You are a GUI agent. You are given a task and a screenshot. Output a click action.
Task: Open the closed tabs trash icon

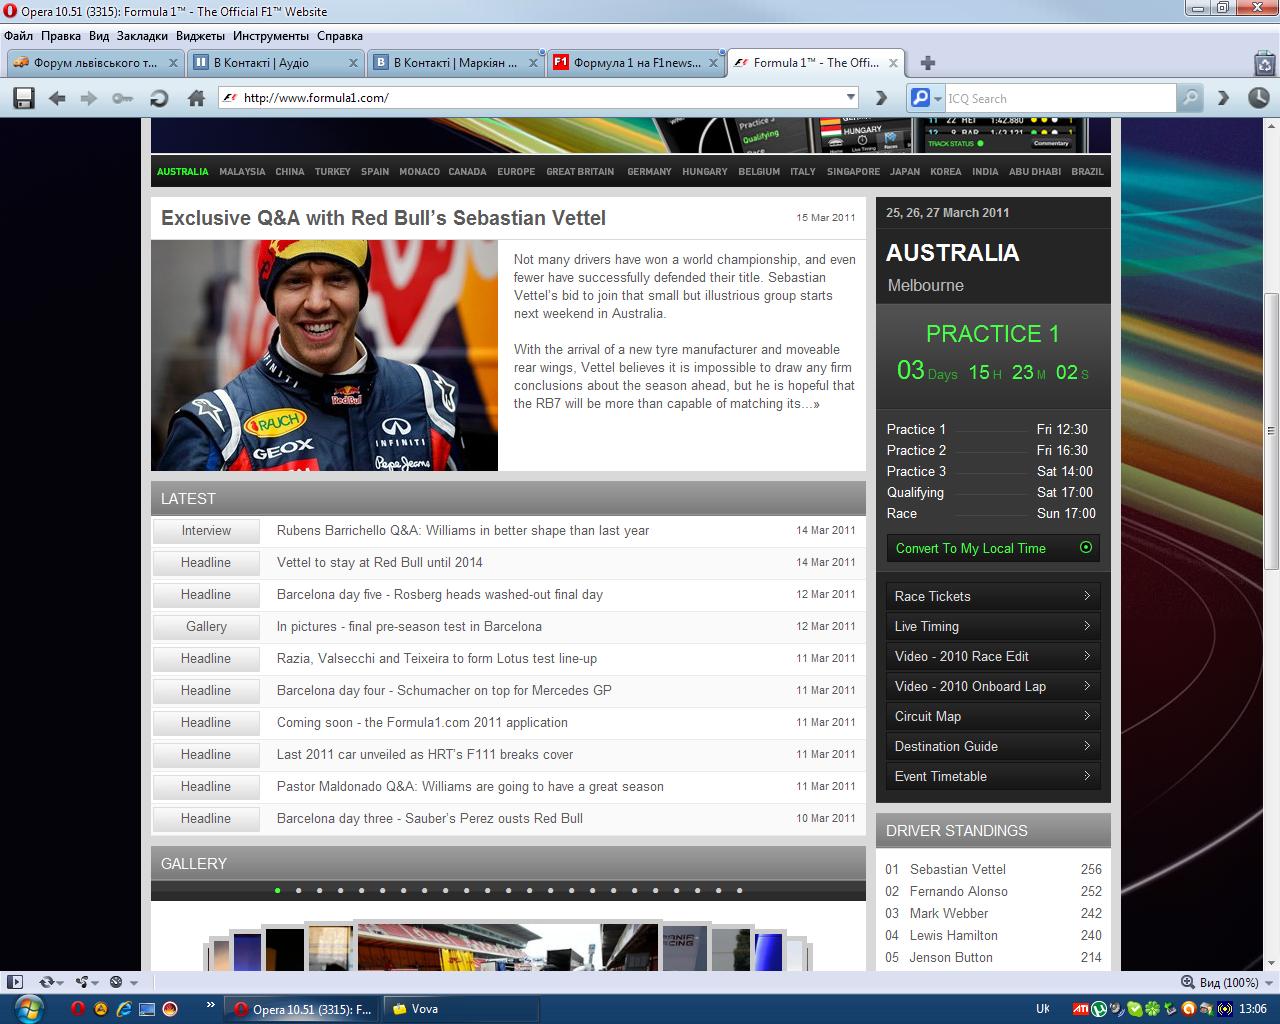pos(1265,63)
